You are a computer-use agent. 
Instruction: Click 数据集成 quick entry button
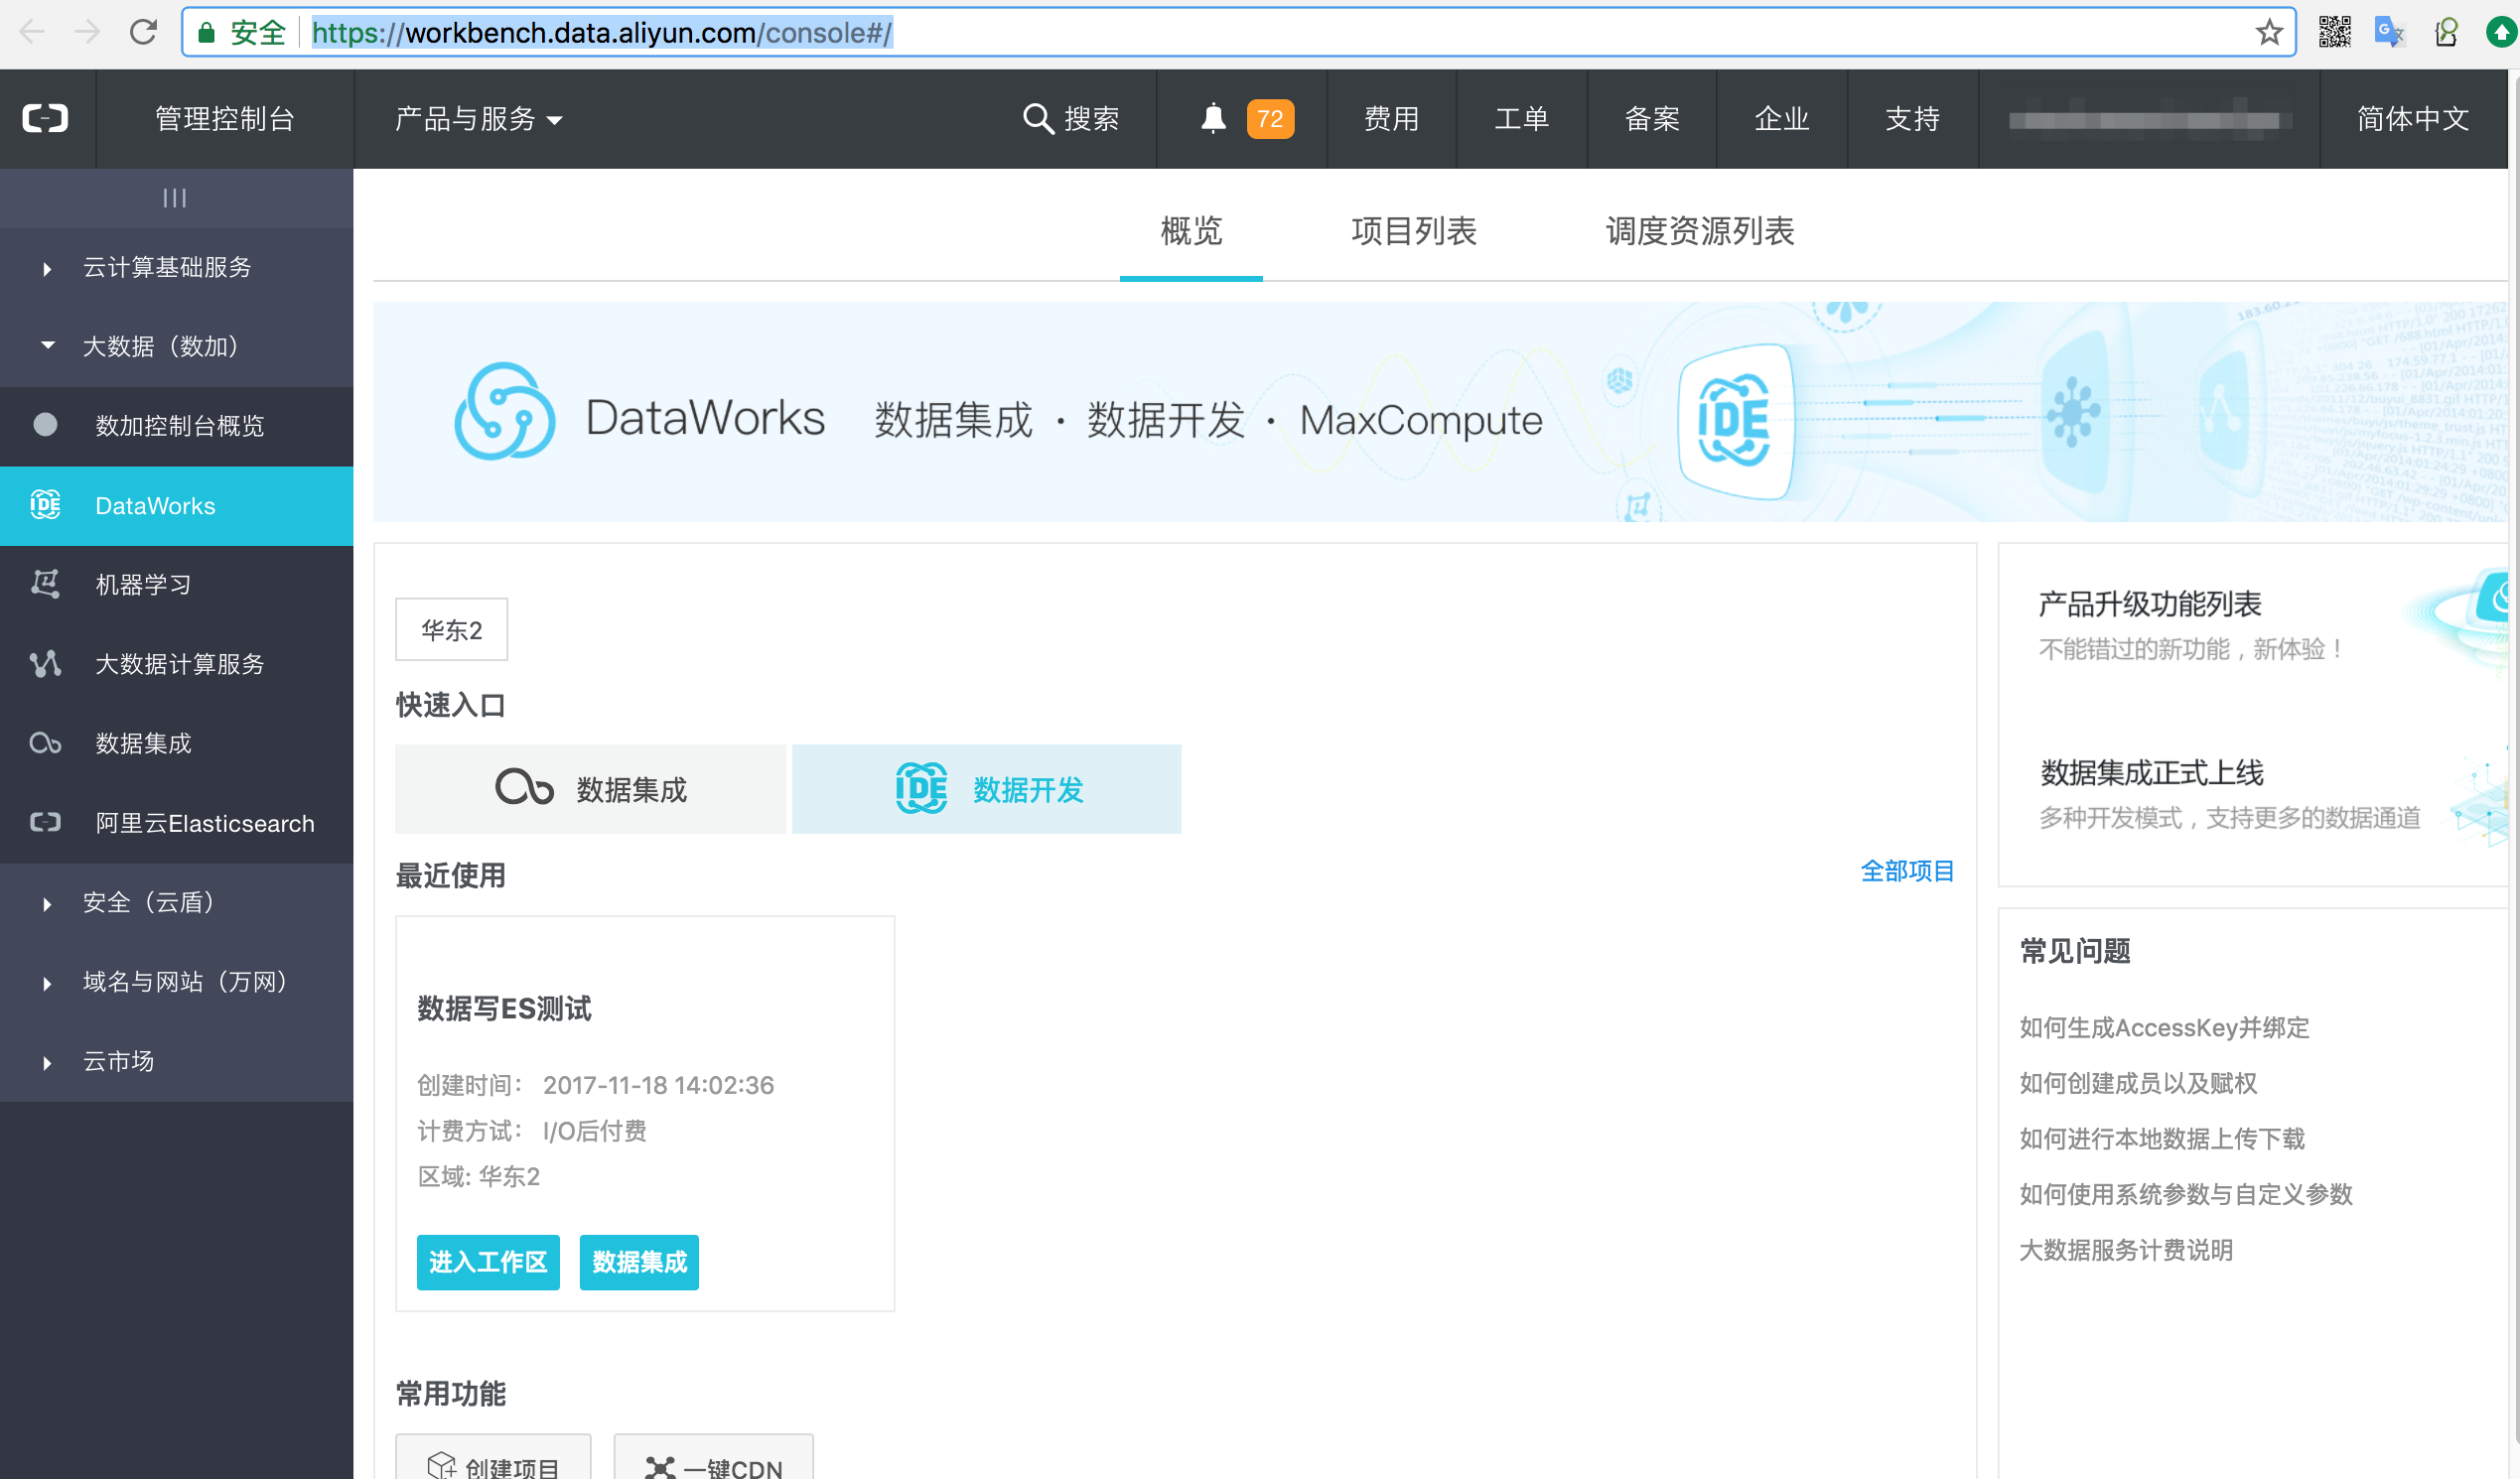click(590, 789)
